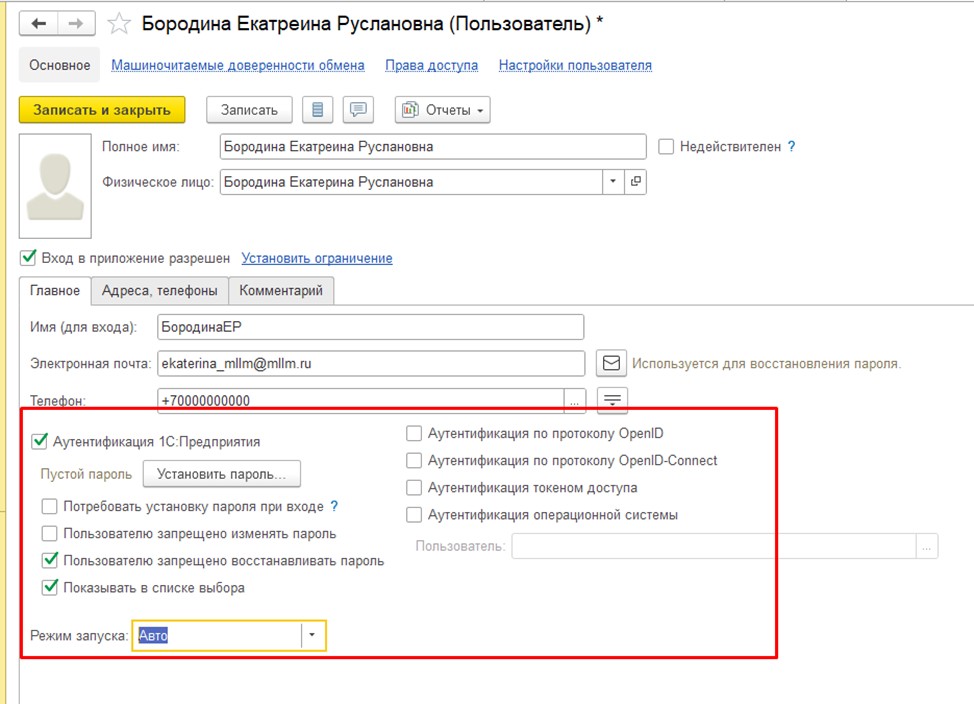
Task: Open Машиночитаемые доверенности обмена
Action: point(238,65)
